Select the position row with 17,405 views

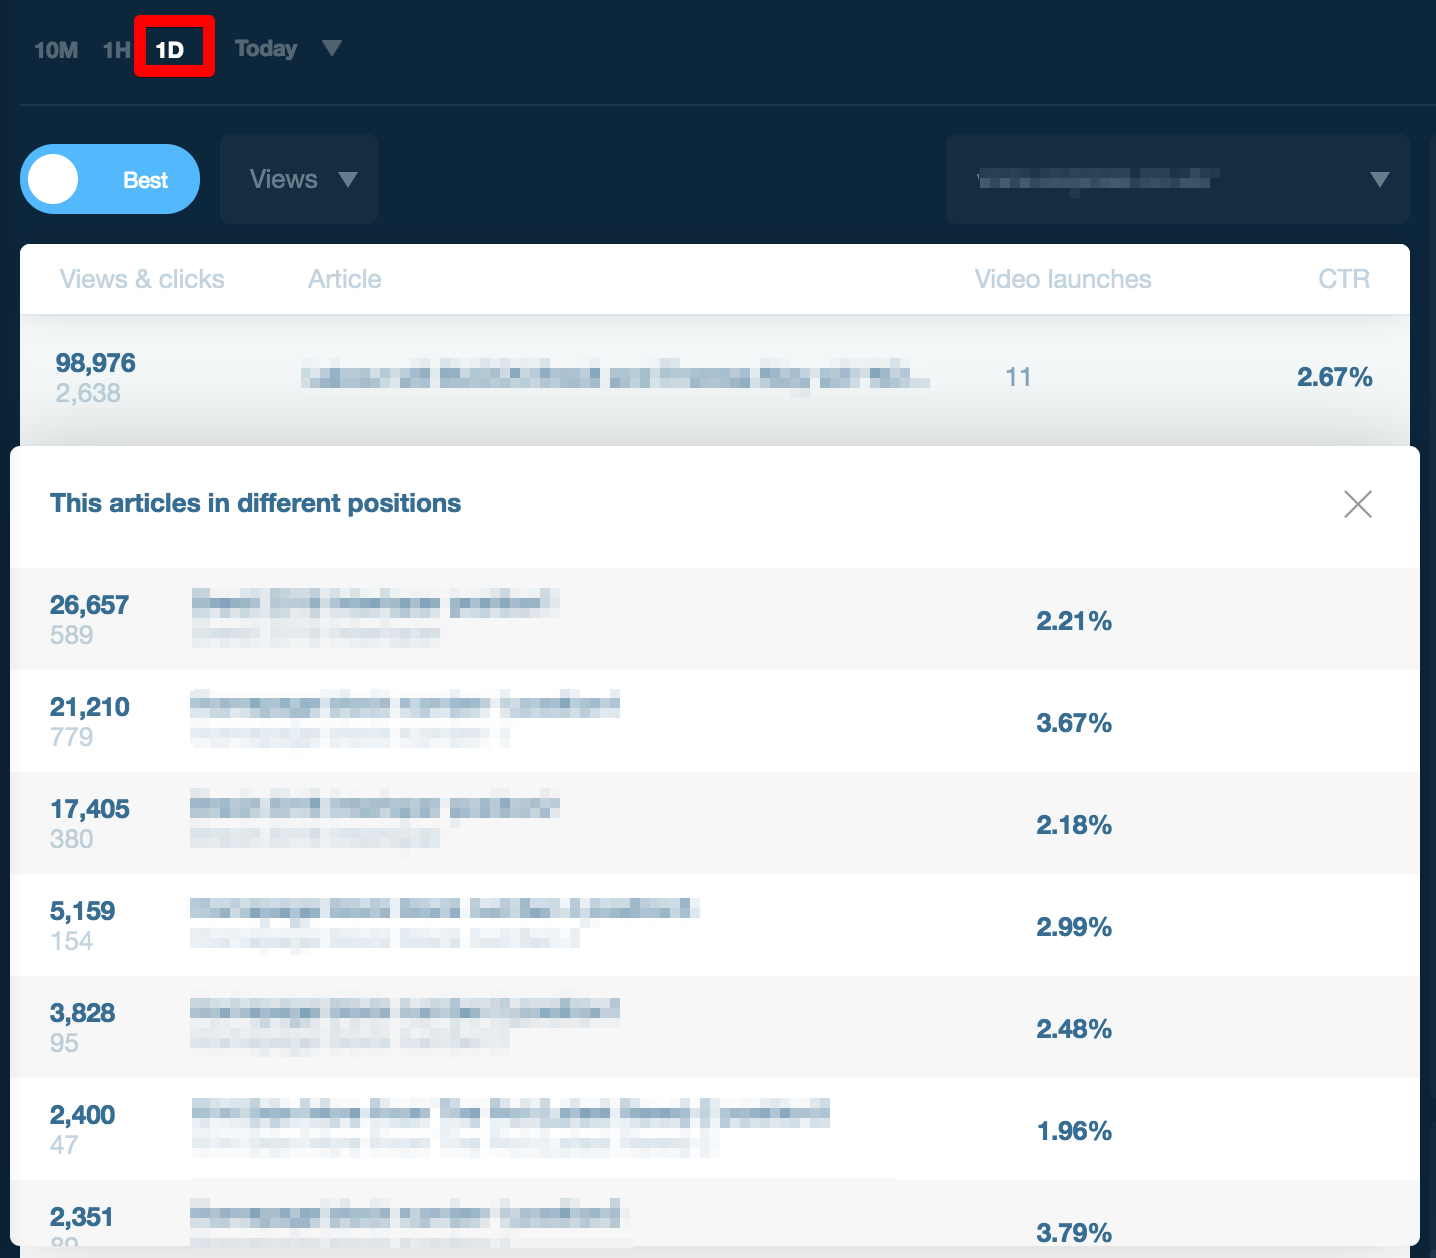715,824
